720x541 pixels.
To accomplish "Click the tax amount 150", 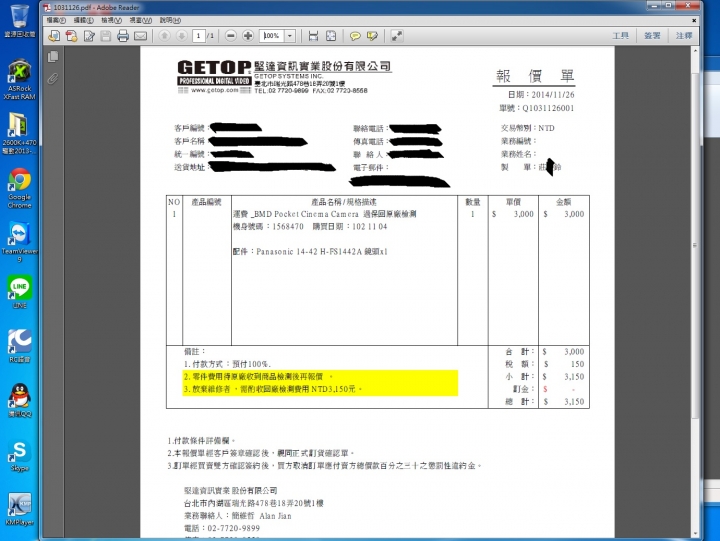I will (x=577, y=364).
